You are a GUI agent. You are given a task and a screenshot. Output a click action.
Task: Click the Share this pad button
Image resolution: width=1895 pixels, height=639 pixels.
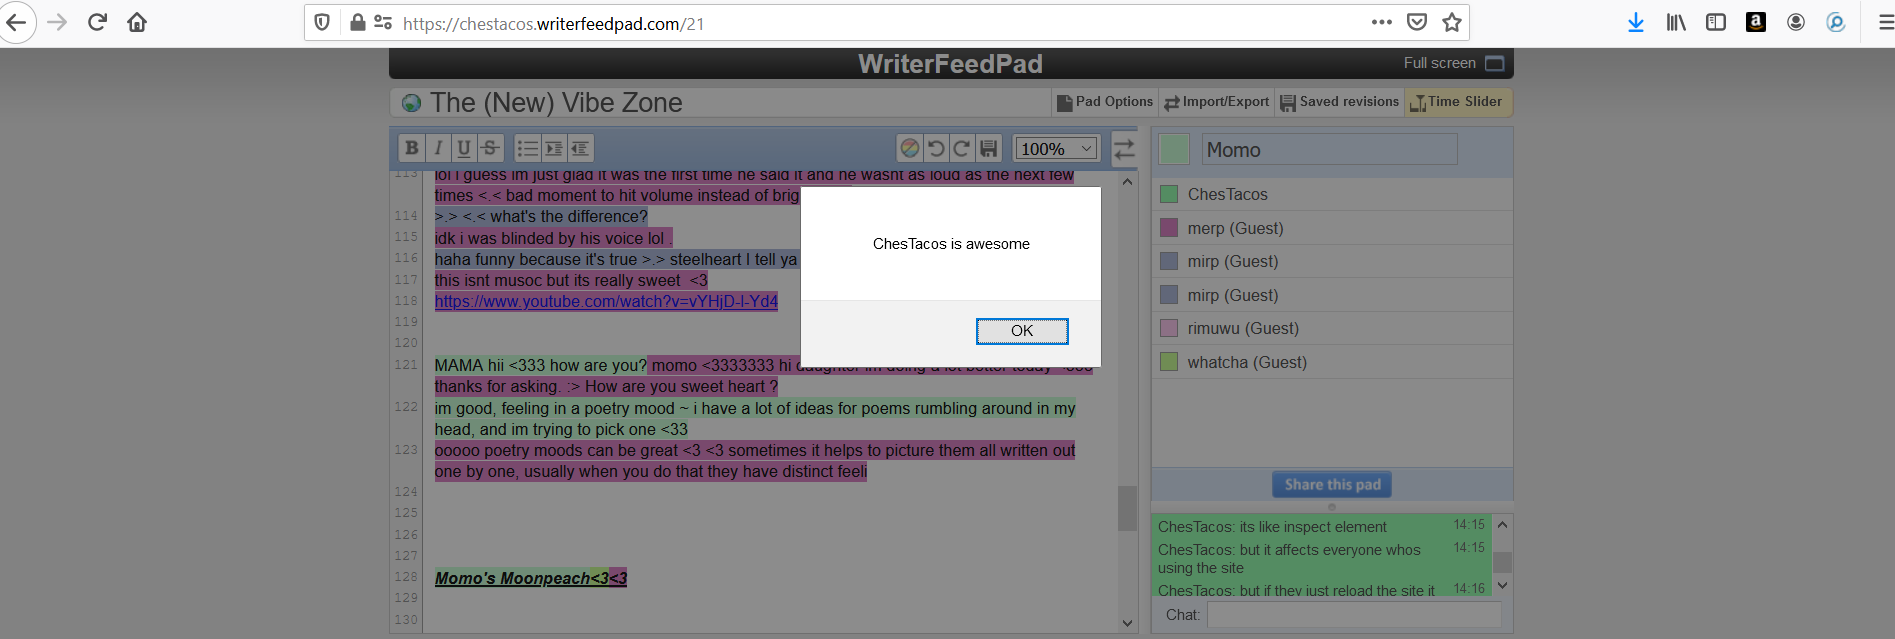point(1332,485)
